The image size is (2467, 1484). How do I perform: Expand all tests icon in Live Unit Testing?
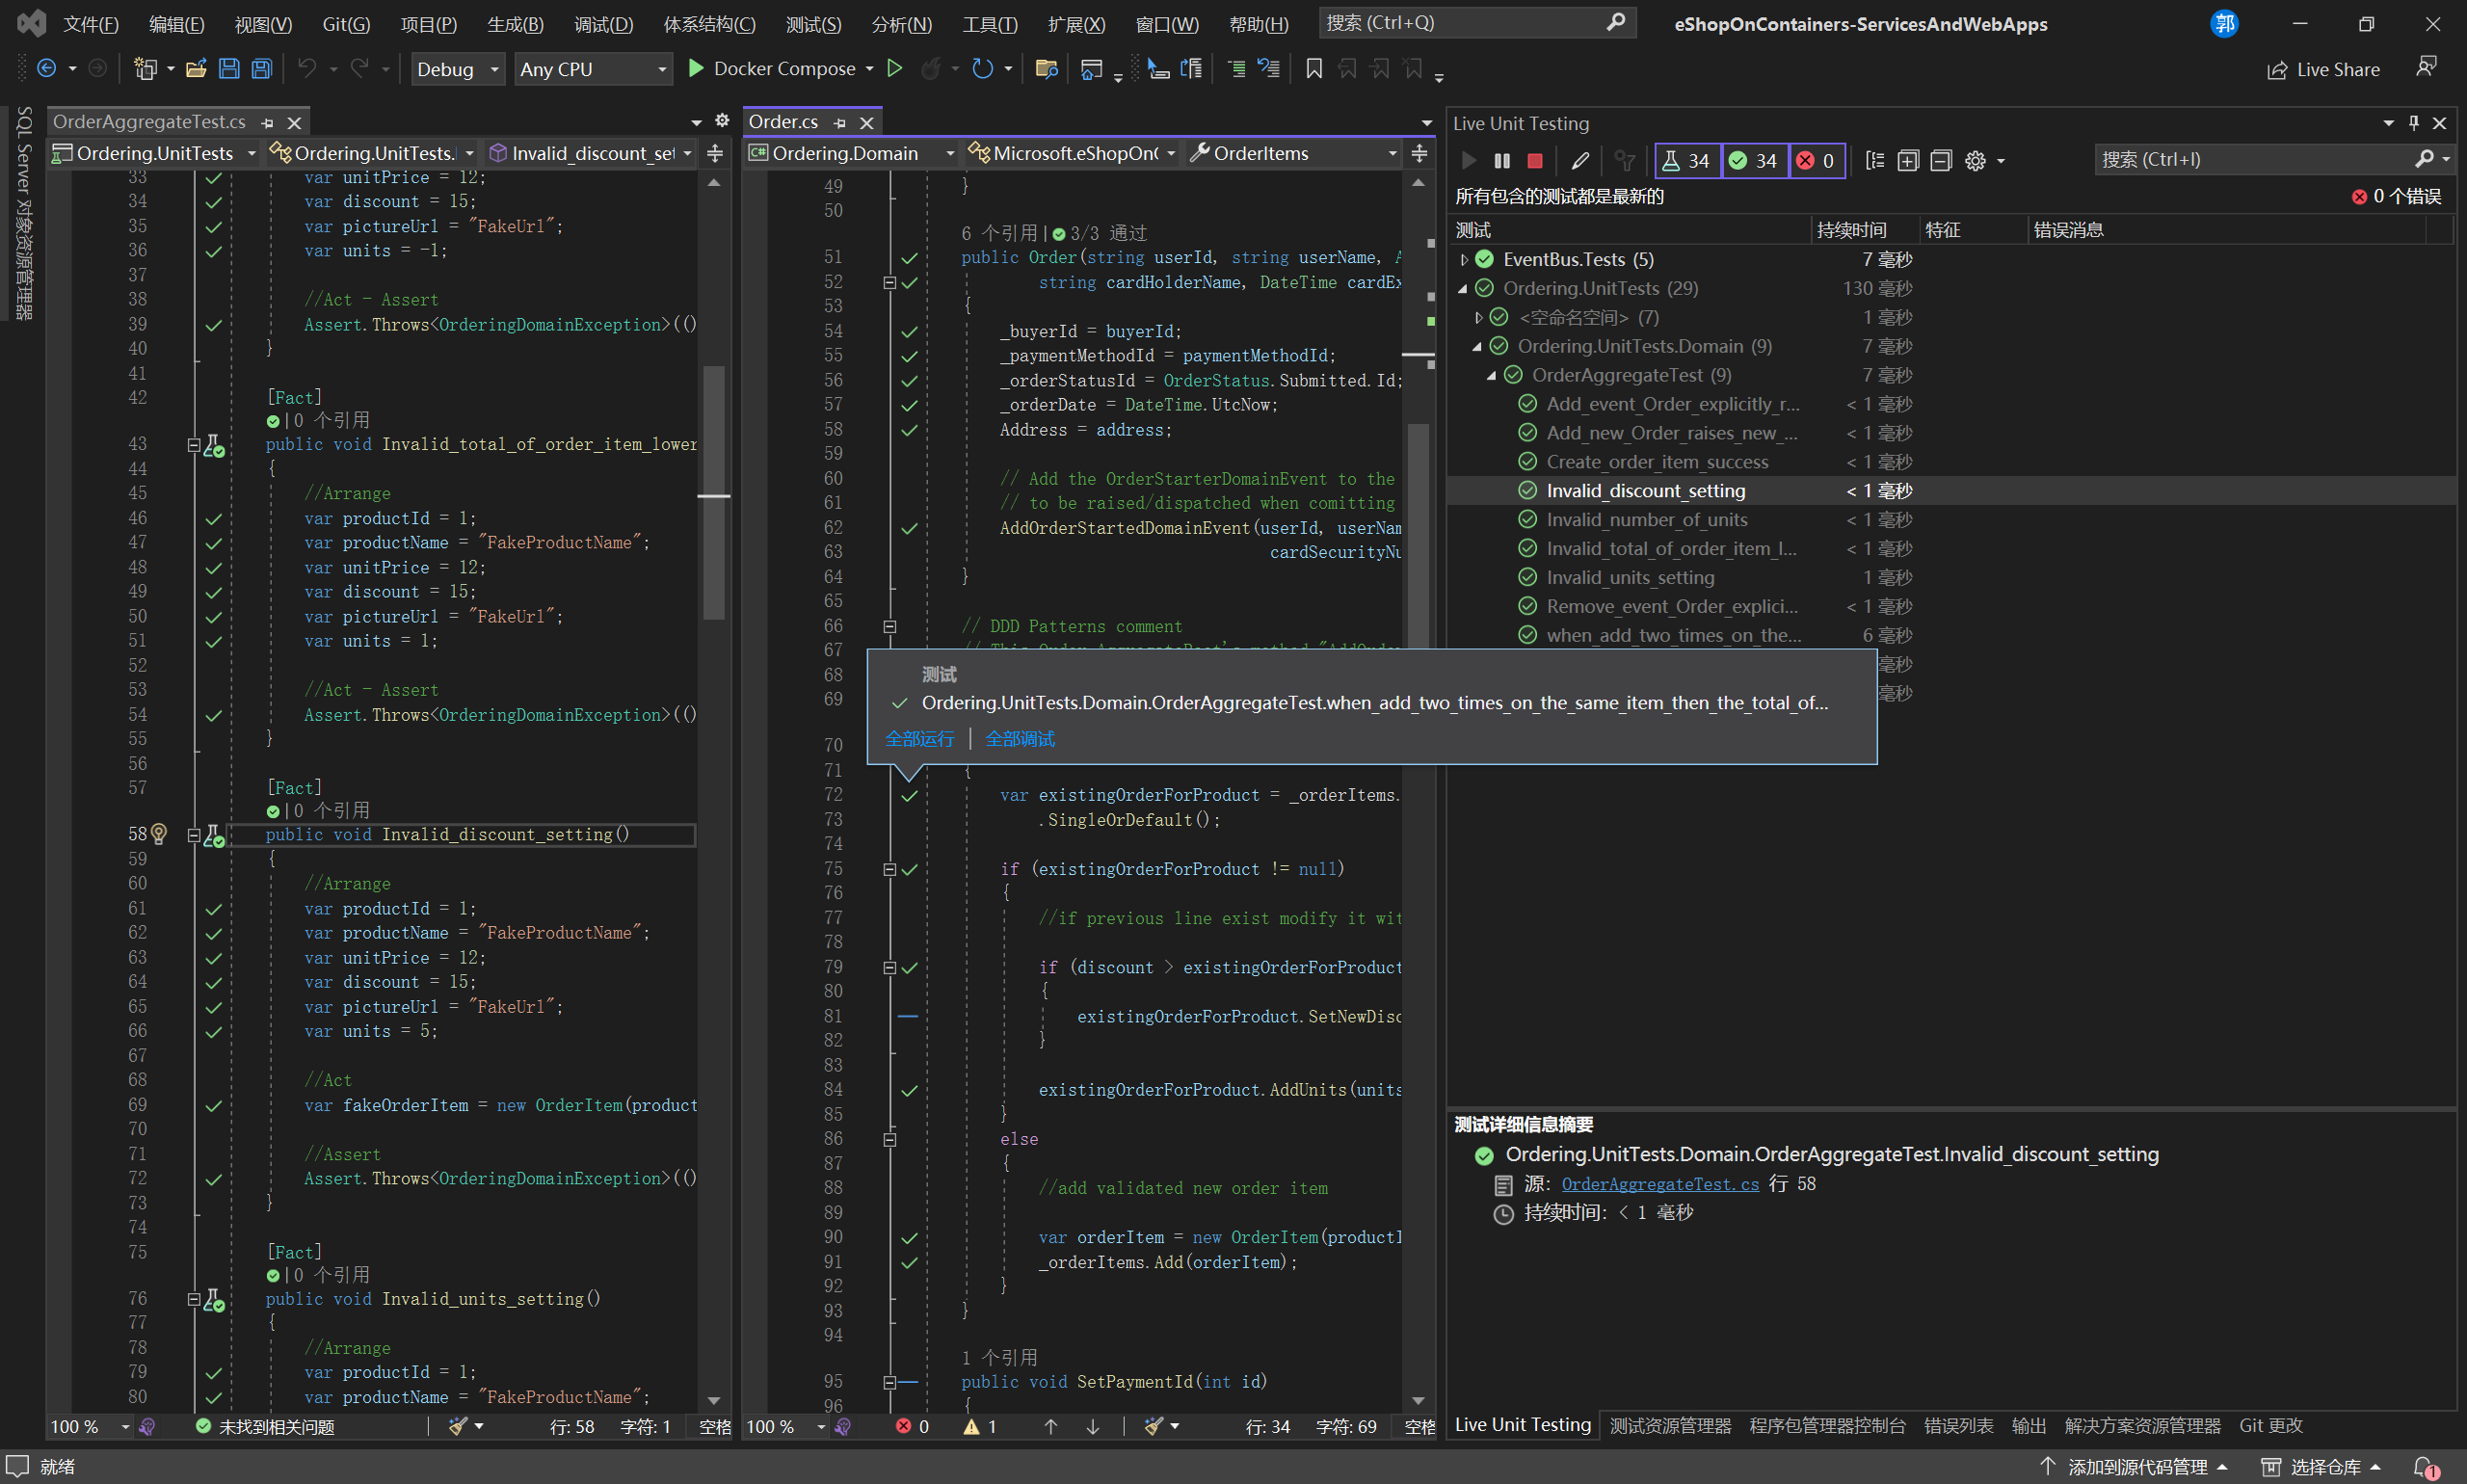pyautogui.click(x=1907, y=161)
